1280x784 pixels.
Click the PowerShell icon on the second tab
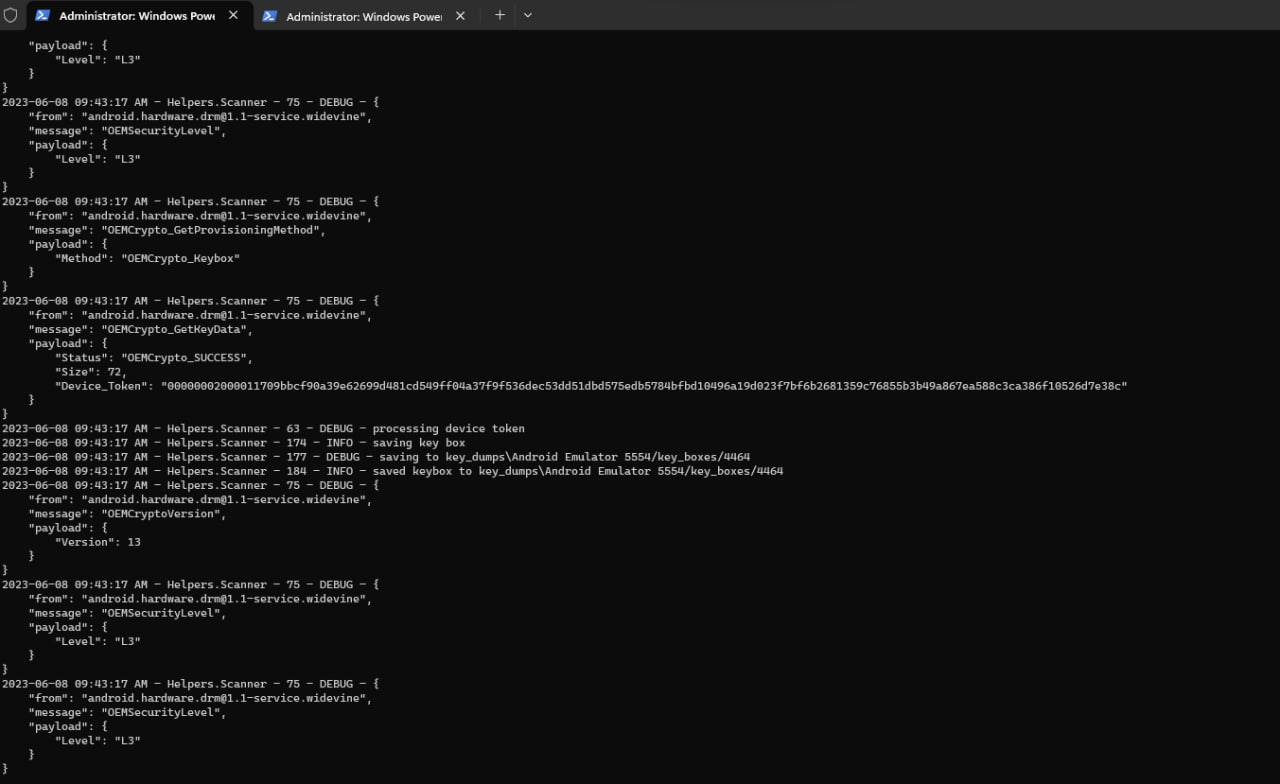point(270,16)
